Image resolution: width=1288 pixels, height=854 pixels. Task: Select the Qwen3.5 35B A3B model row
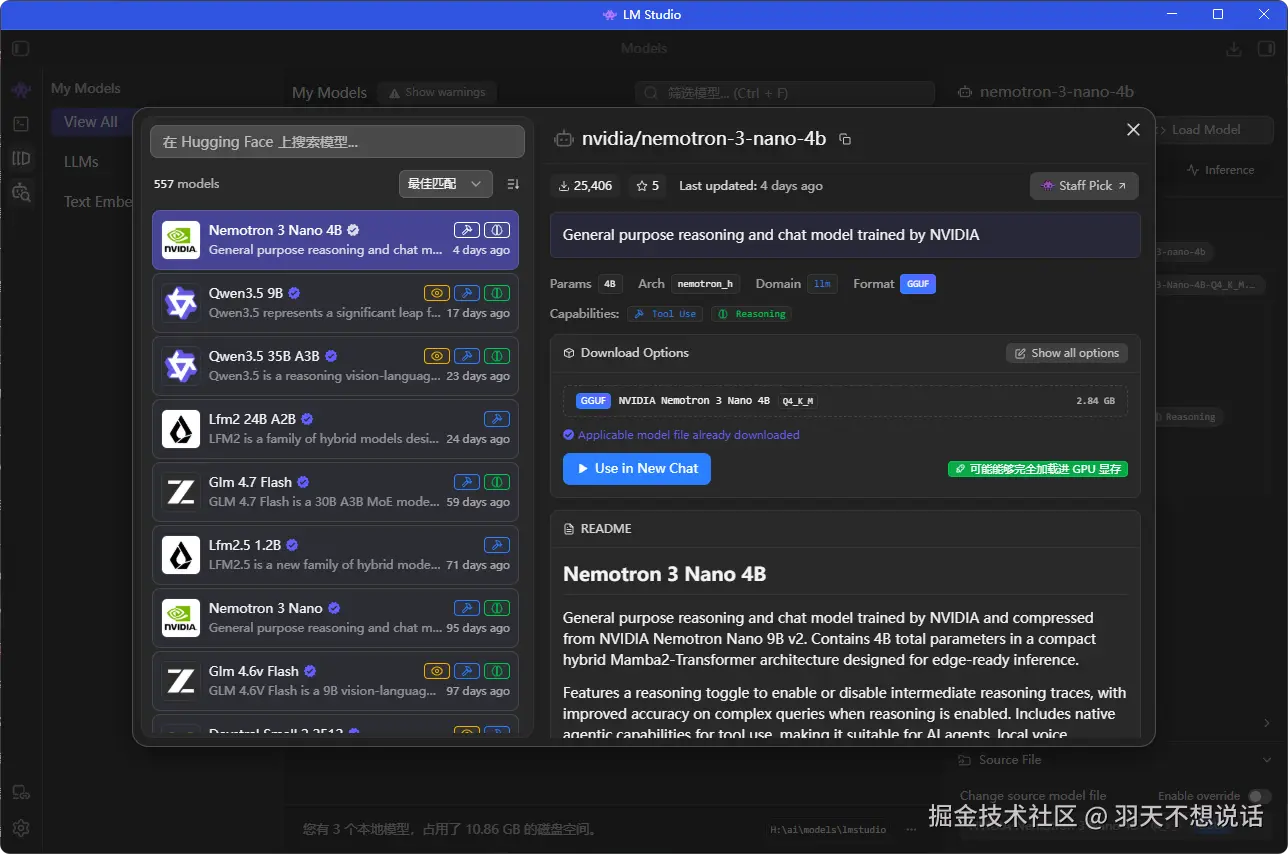(x=335, y=366)
